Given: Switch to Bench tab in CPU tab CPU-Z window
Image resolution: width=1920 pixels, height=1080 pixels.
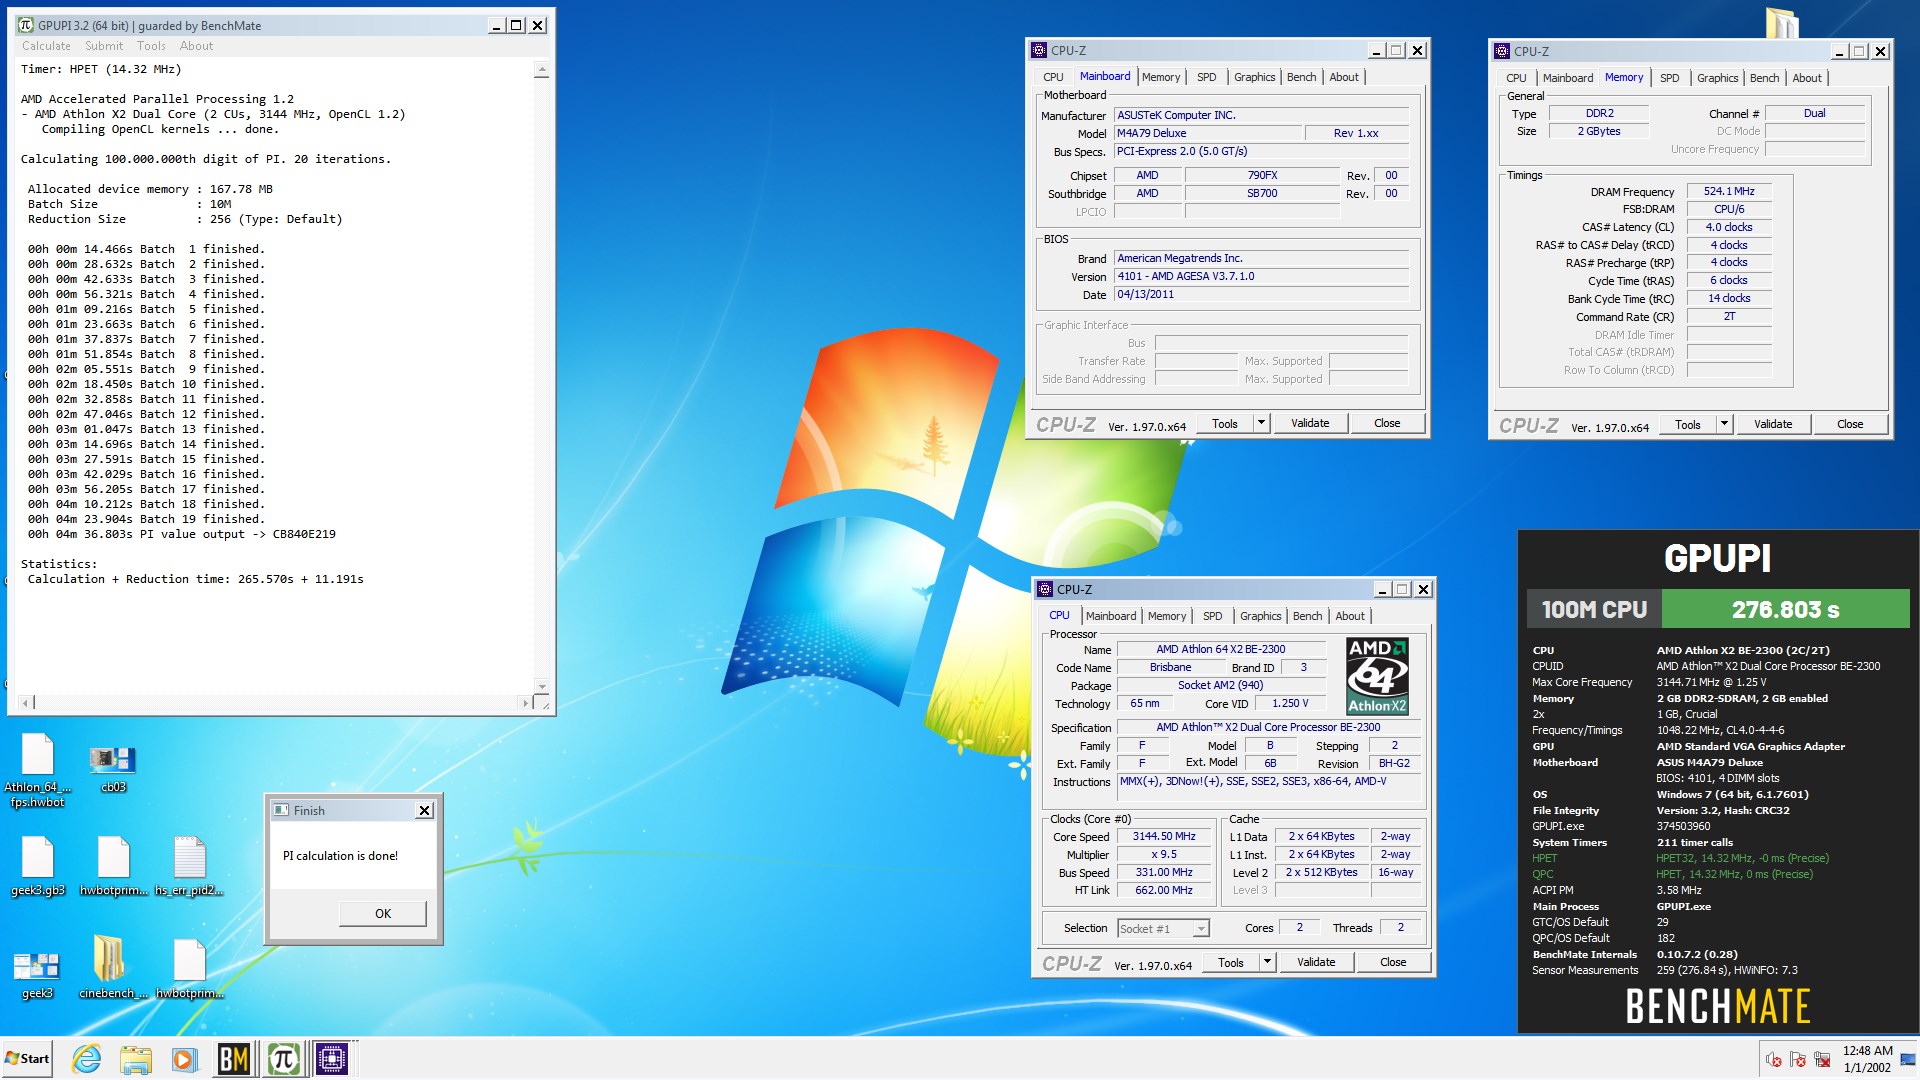Looking at the screenshot, I should 1307,616.
